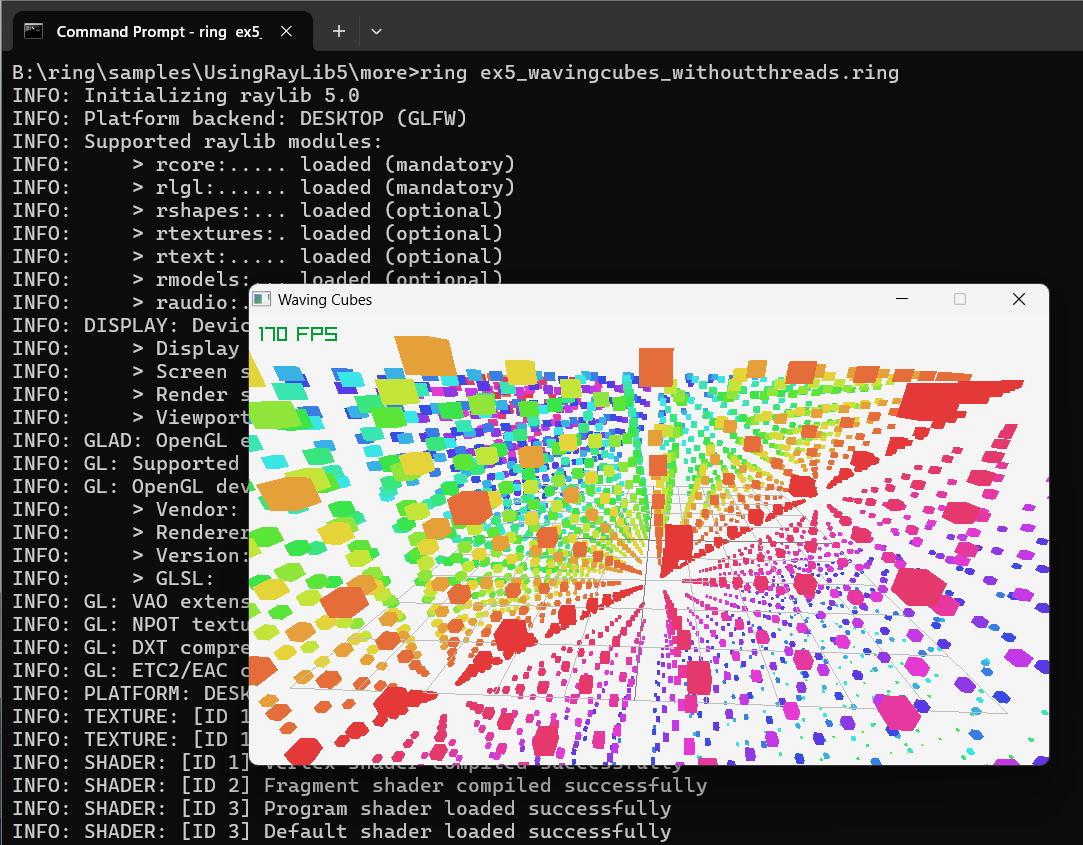Click the 'Program shader loaded successfully' line

point(466,809)
